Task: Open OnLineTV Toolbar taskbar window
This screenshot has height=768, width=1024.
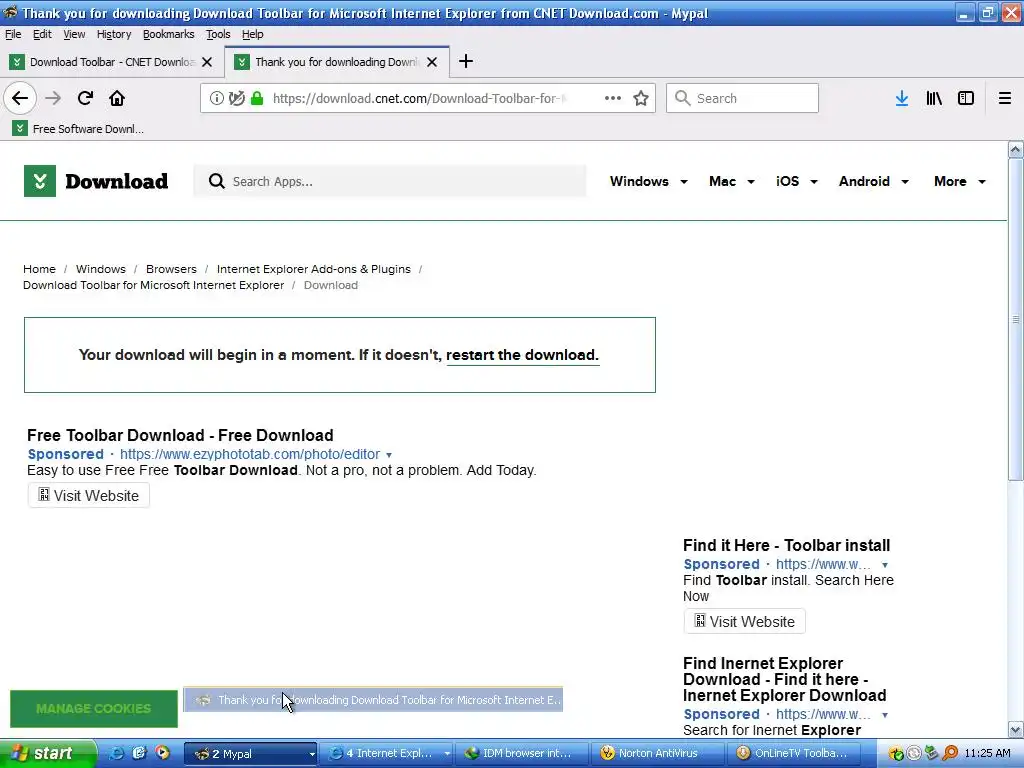Action: pos(795,754)
